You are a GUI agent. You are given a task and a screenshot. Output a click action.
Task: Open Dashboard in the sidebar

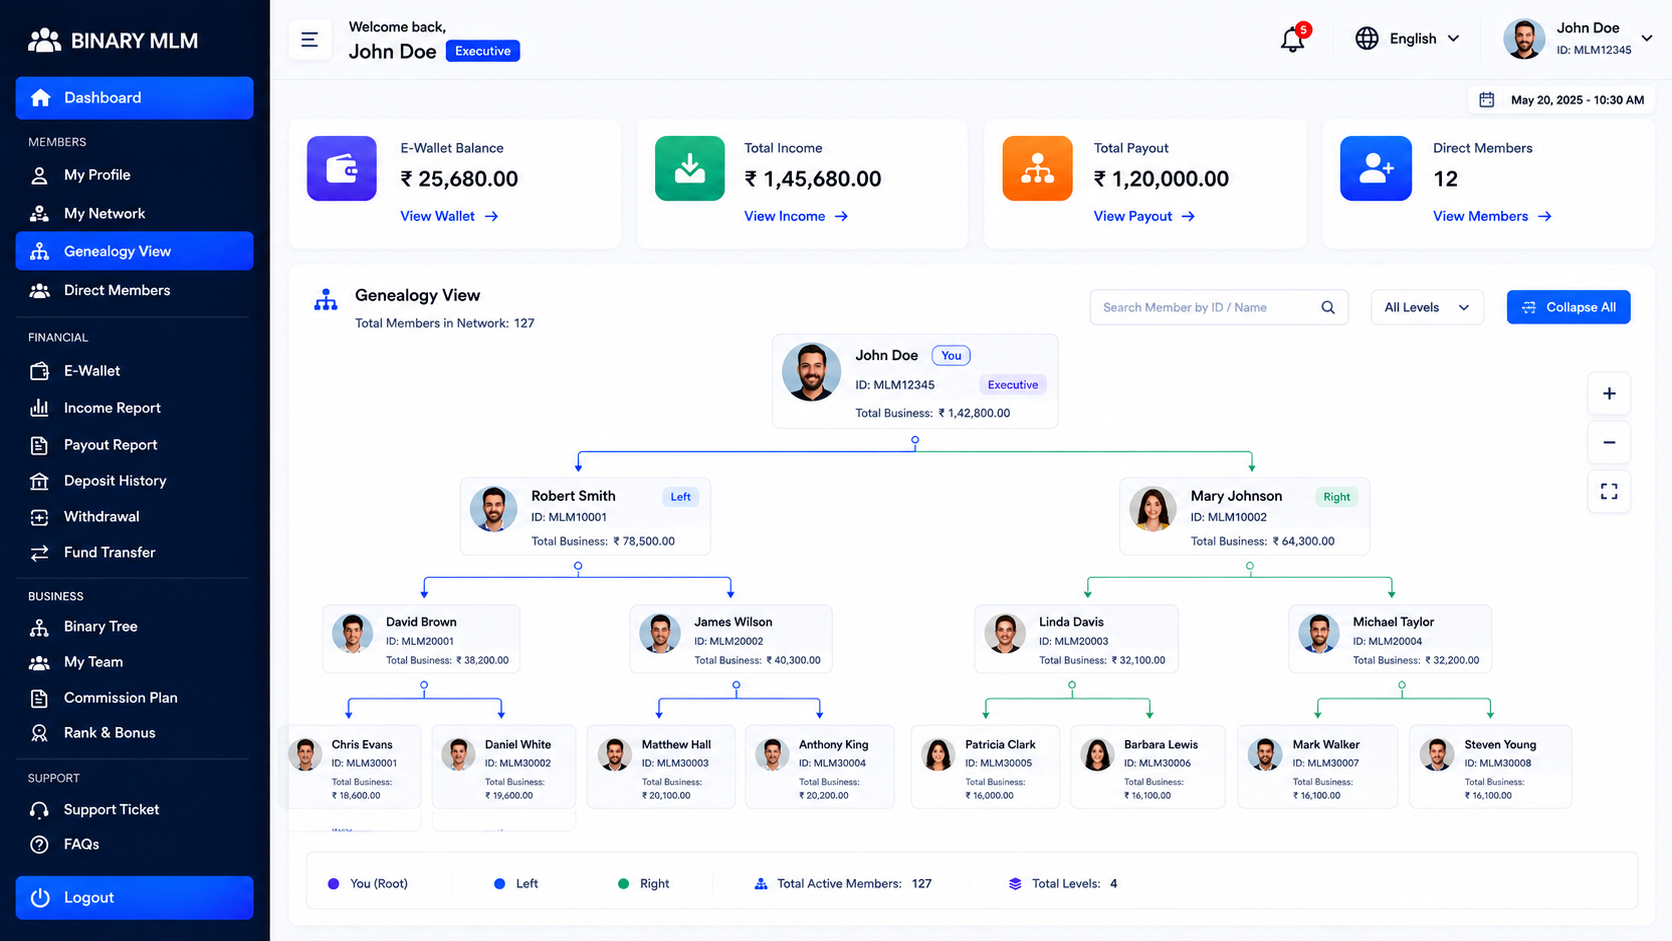tap(134, 98)
